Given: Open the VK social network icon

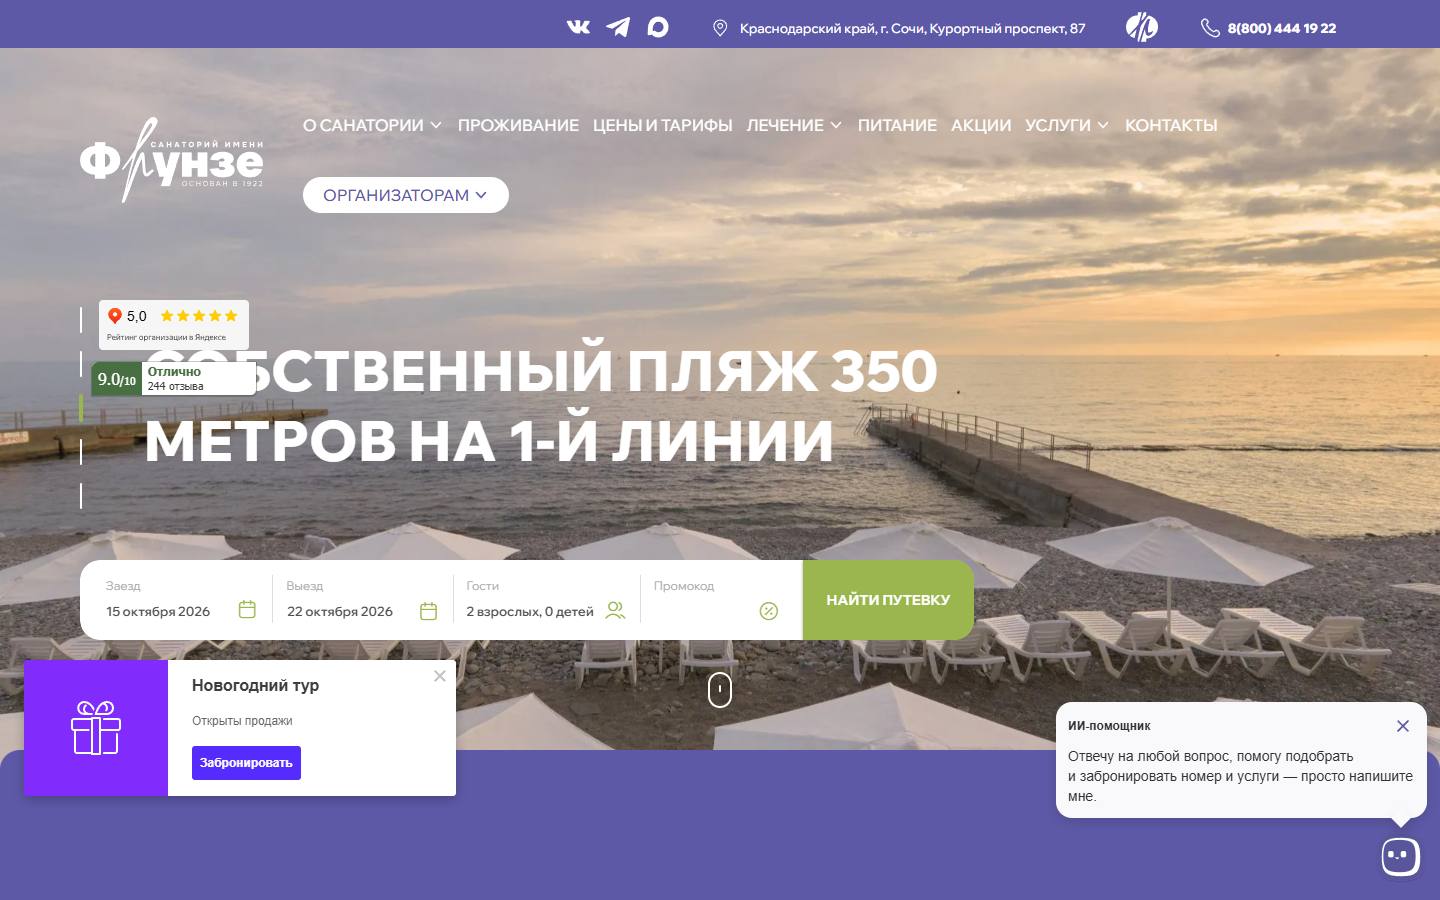Looking at the screenshot, I should point(578,27).
